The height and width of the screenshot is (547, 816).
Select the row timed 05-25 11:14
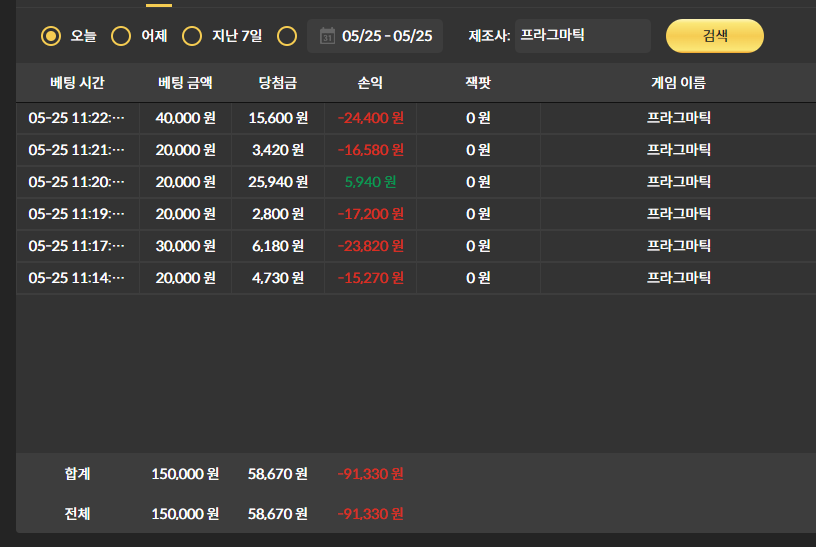416,278
